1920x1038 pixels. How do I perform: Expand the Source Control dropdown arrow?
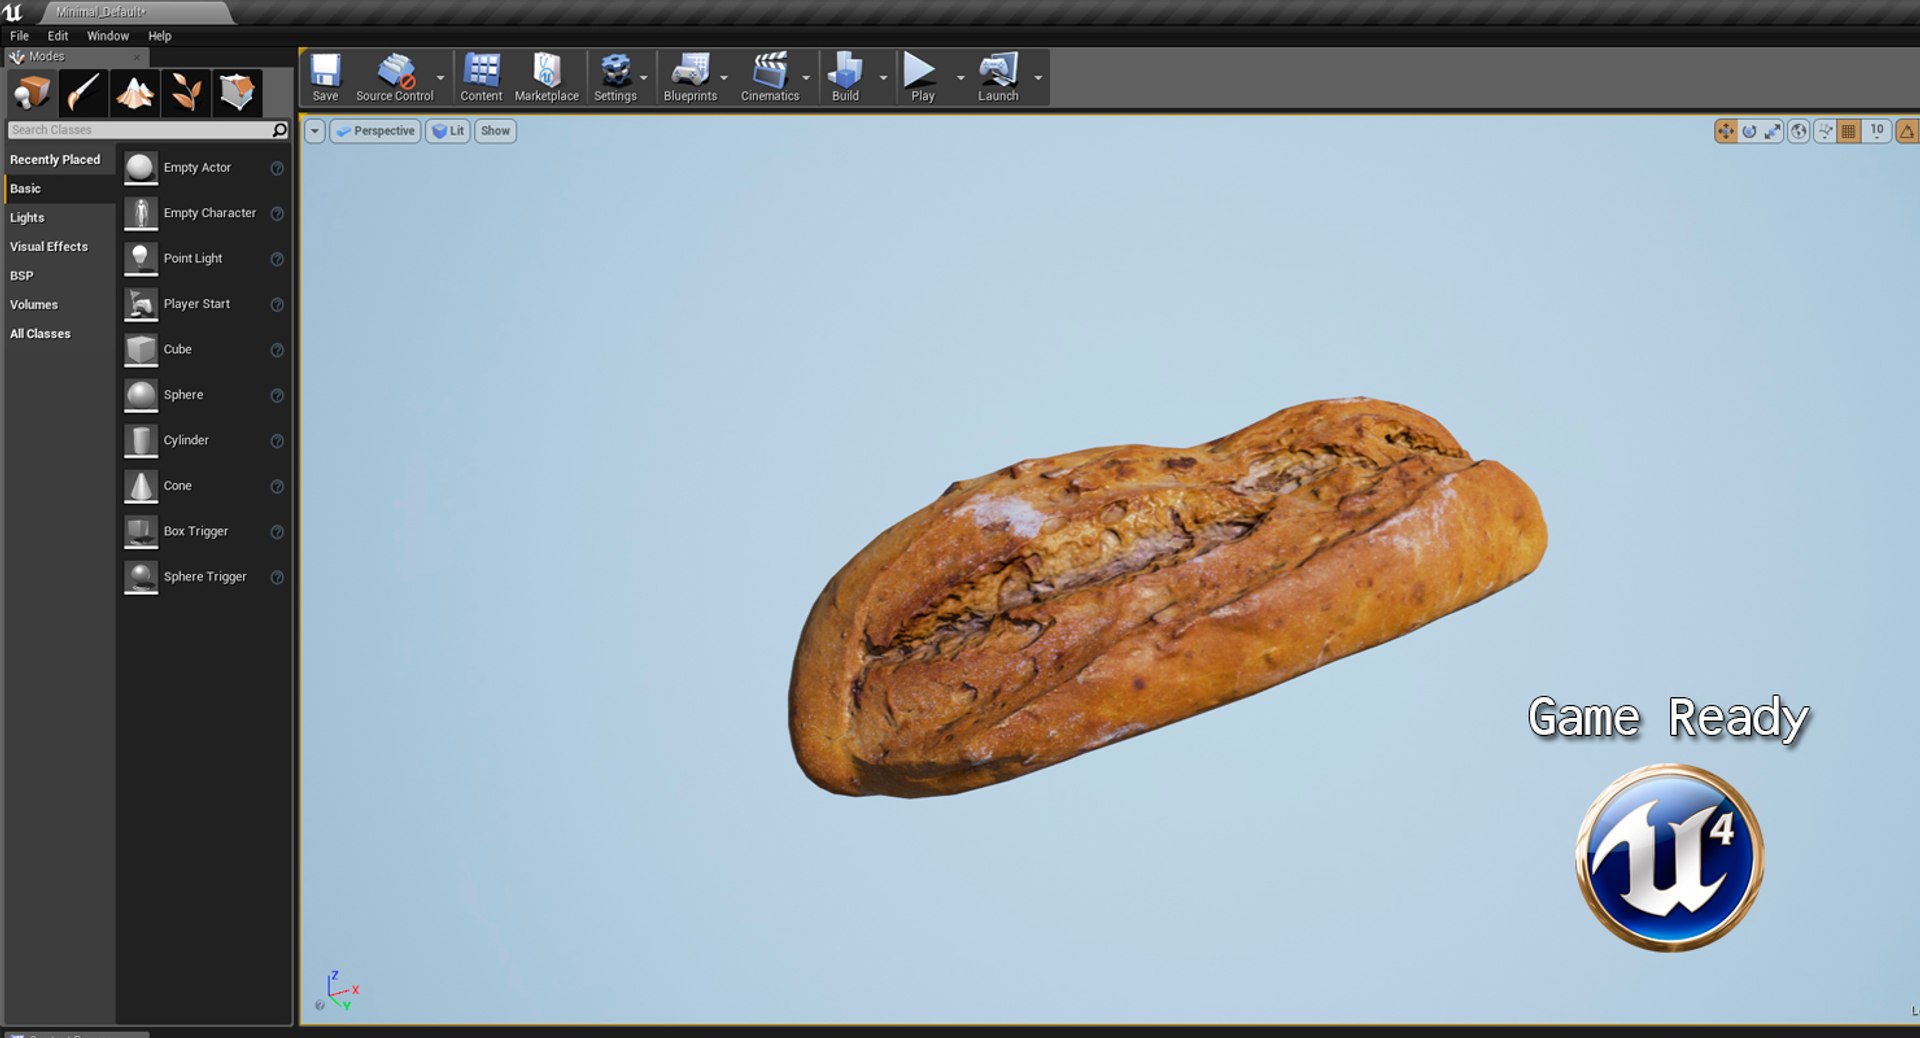(x=440, y=78)
